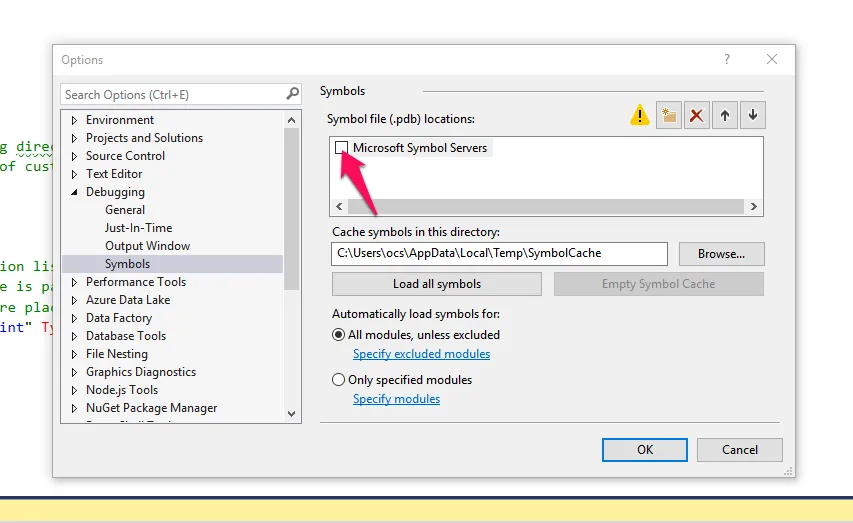The height and width of the screenshot is (523, 853).
Task: Expand the Database Tools node
Action: [x=75, y=336]
